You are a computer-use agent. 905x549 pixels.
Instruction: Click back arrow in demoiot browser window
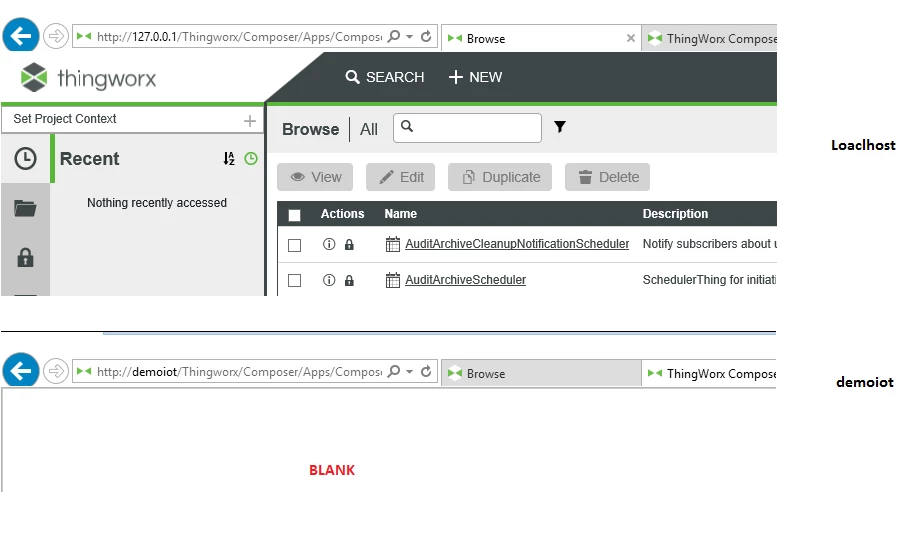(21, 370)
